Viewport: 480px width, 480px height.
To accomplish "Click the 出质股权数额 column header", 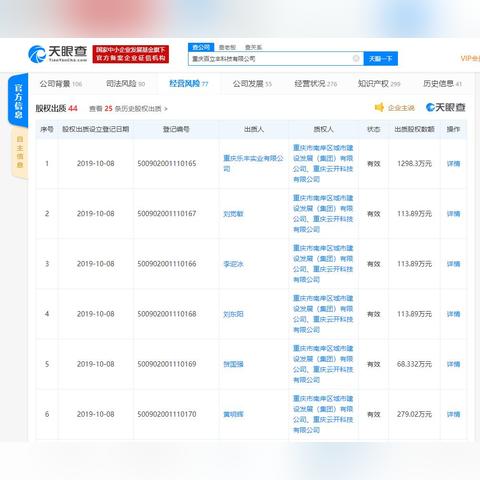I will [414, 129].
